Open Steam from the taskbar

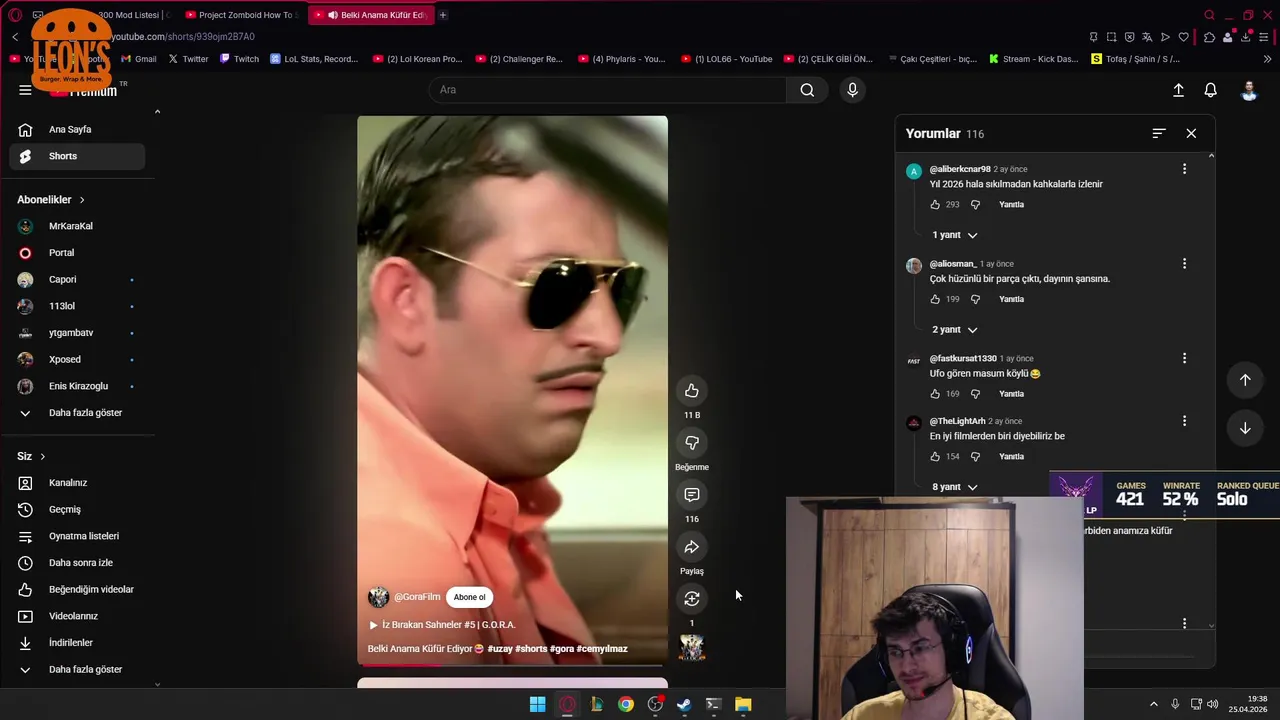684,704
